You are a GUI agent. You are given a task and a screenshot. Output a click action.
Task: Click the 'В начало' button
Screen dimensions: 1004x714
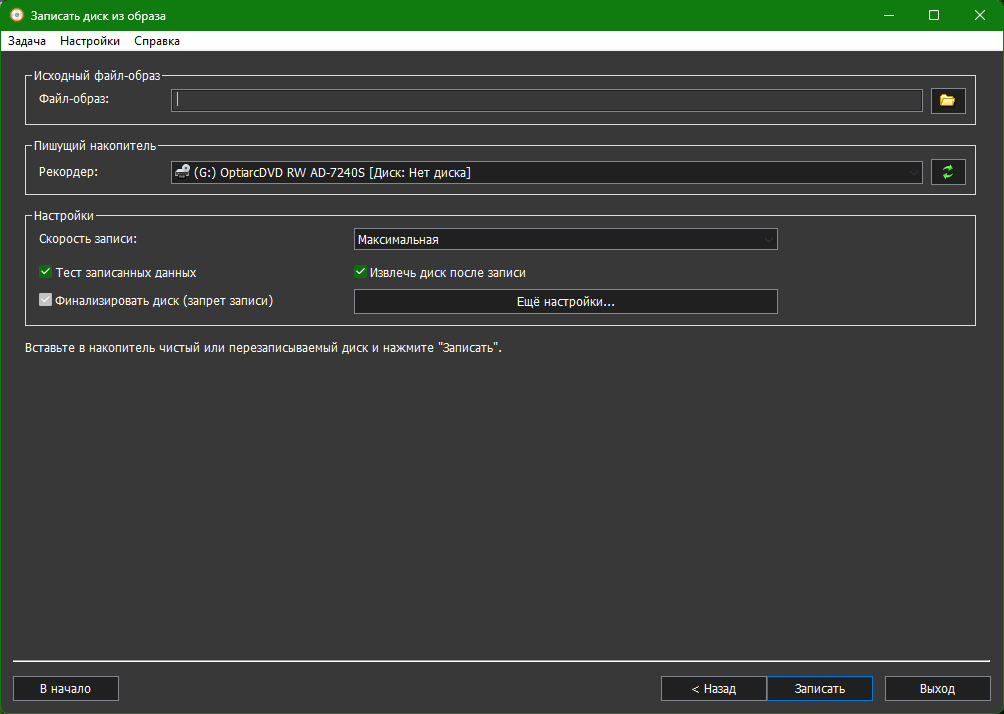pyautogui.click(x=66, y=689)
